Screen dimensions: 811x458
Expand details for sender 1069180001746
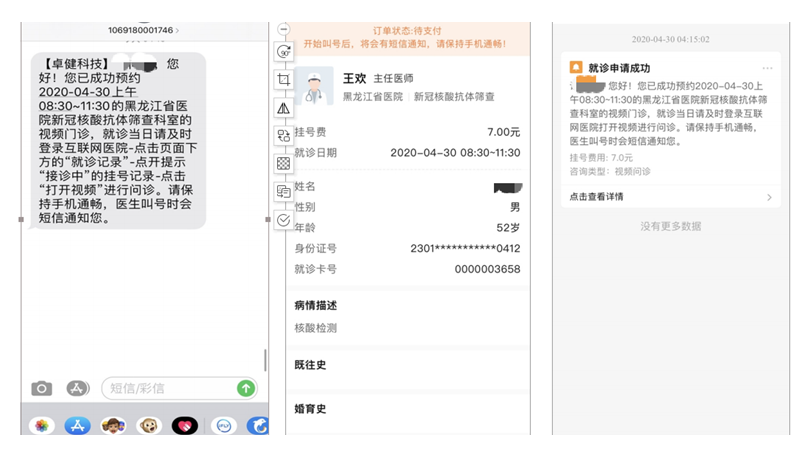(x=143, y=30)
